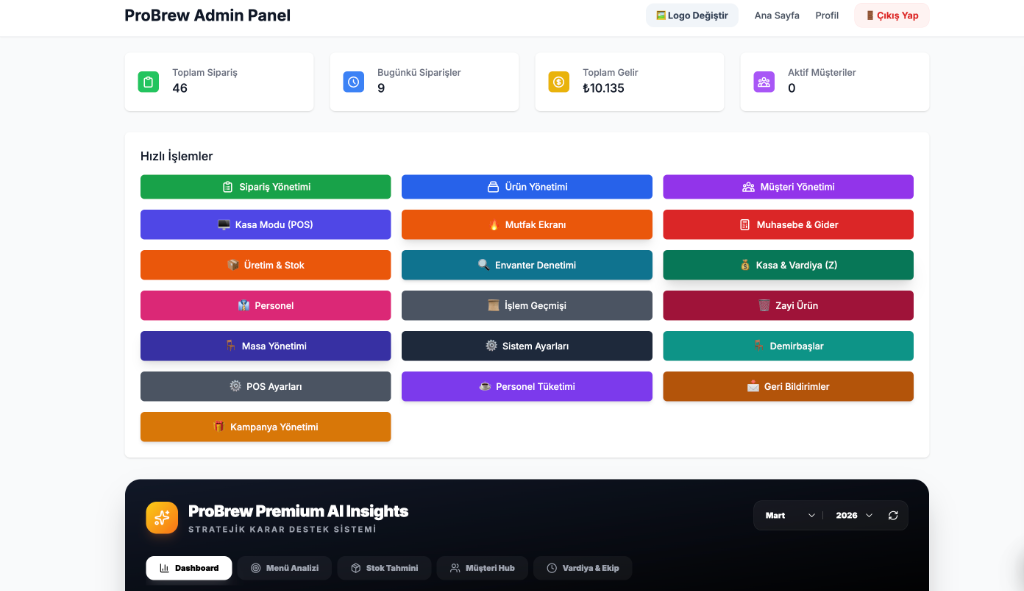Open the Stok Tahmini tab
1024x591 pixels.
tap(384, 568)
